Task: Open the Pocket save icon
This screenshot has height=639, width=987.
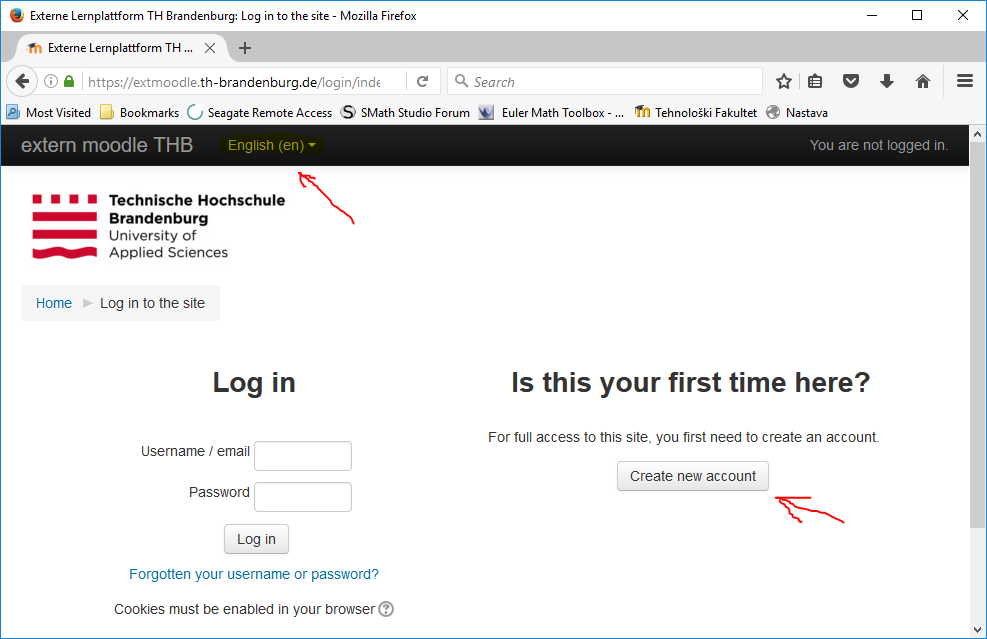Action: coord(850,82)
